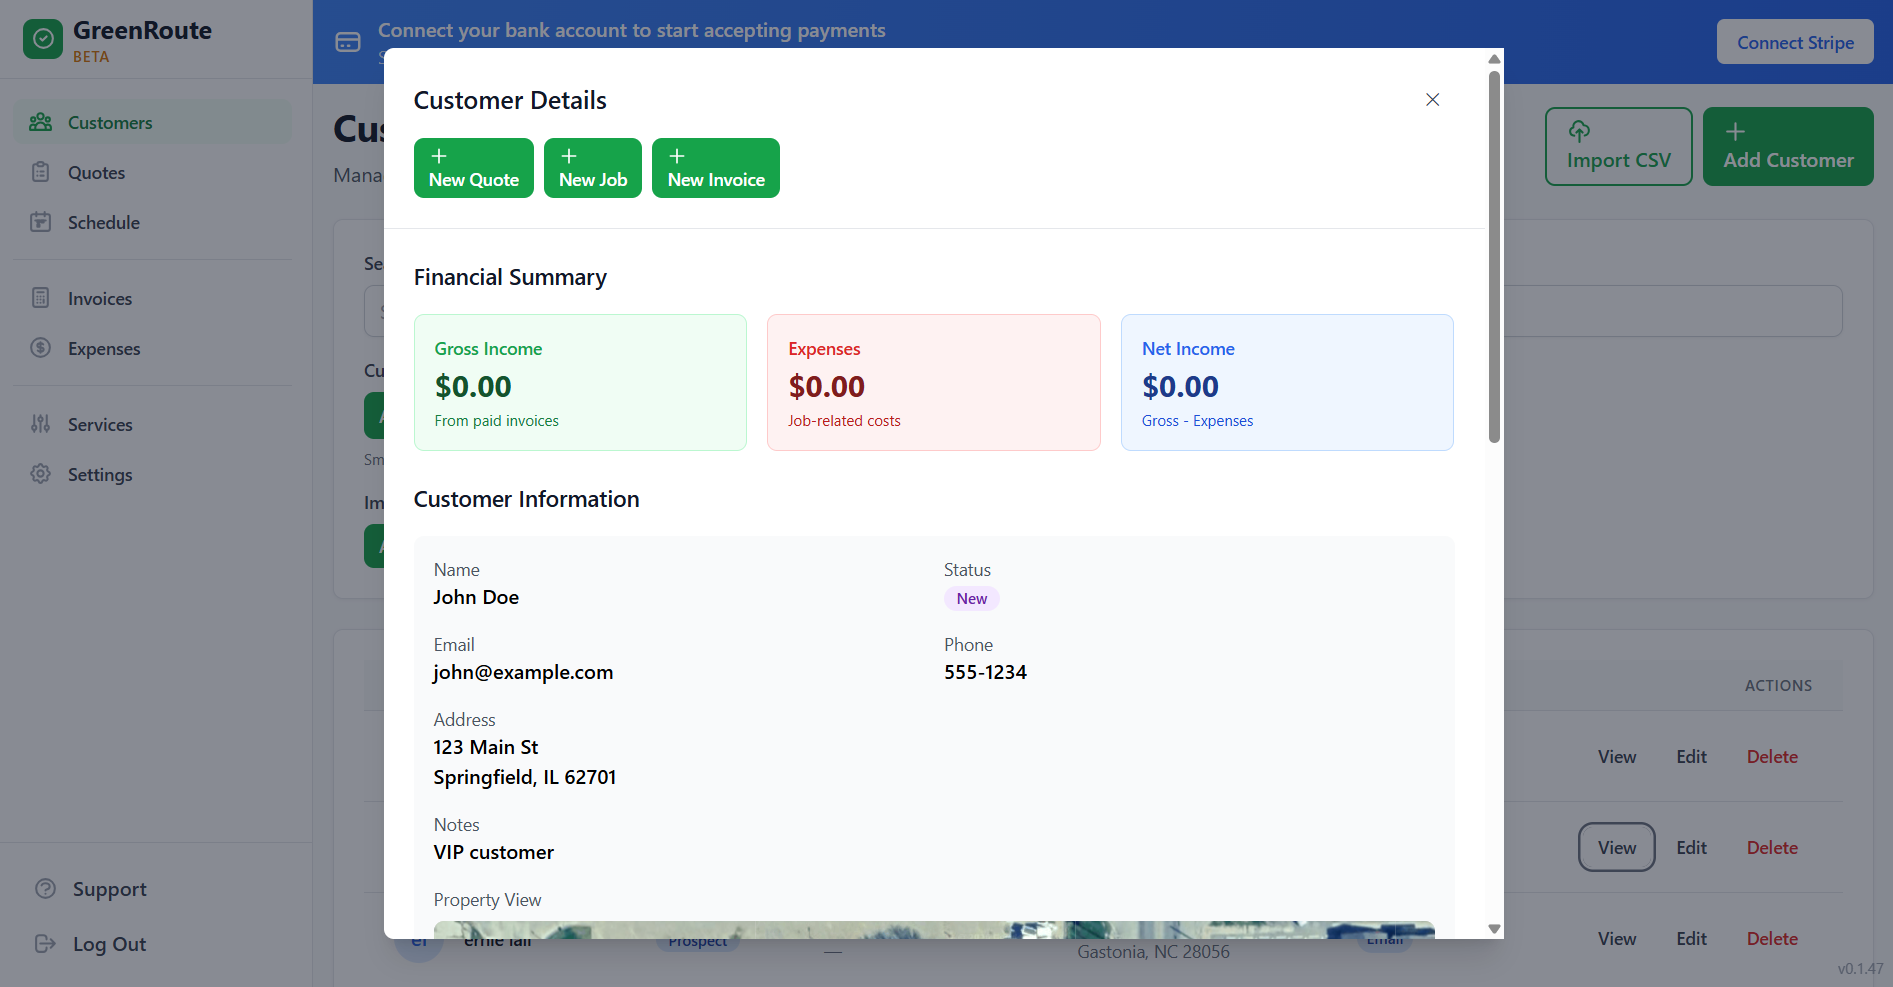Click the Support link label
Viewport: 1893px width, 987px height.
pyautogui.click(x=110, y=889)
